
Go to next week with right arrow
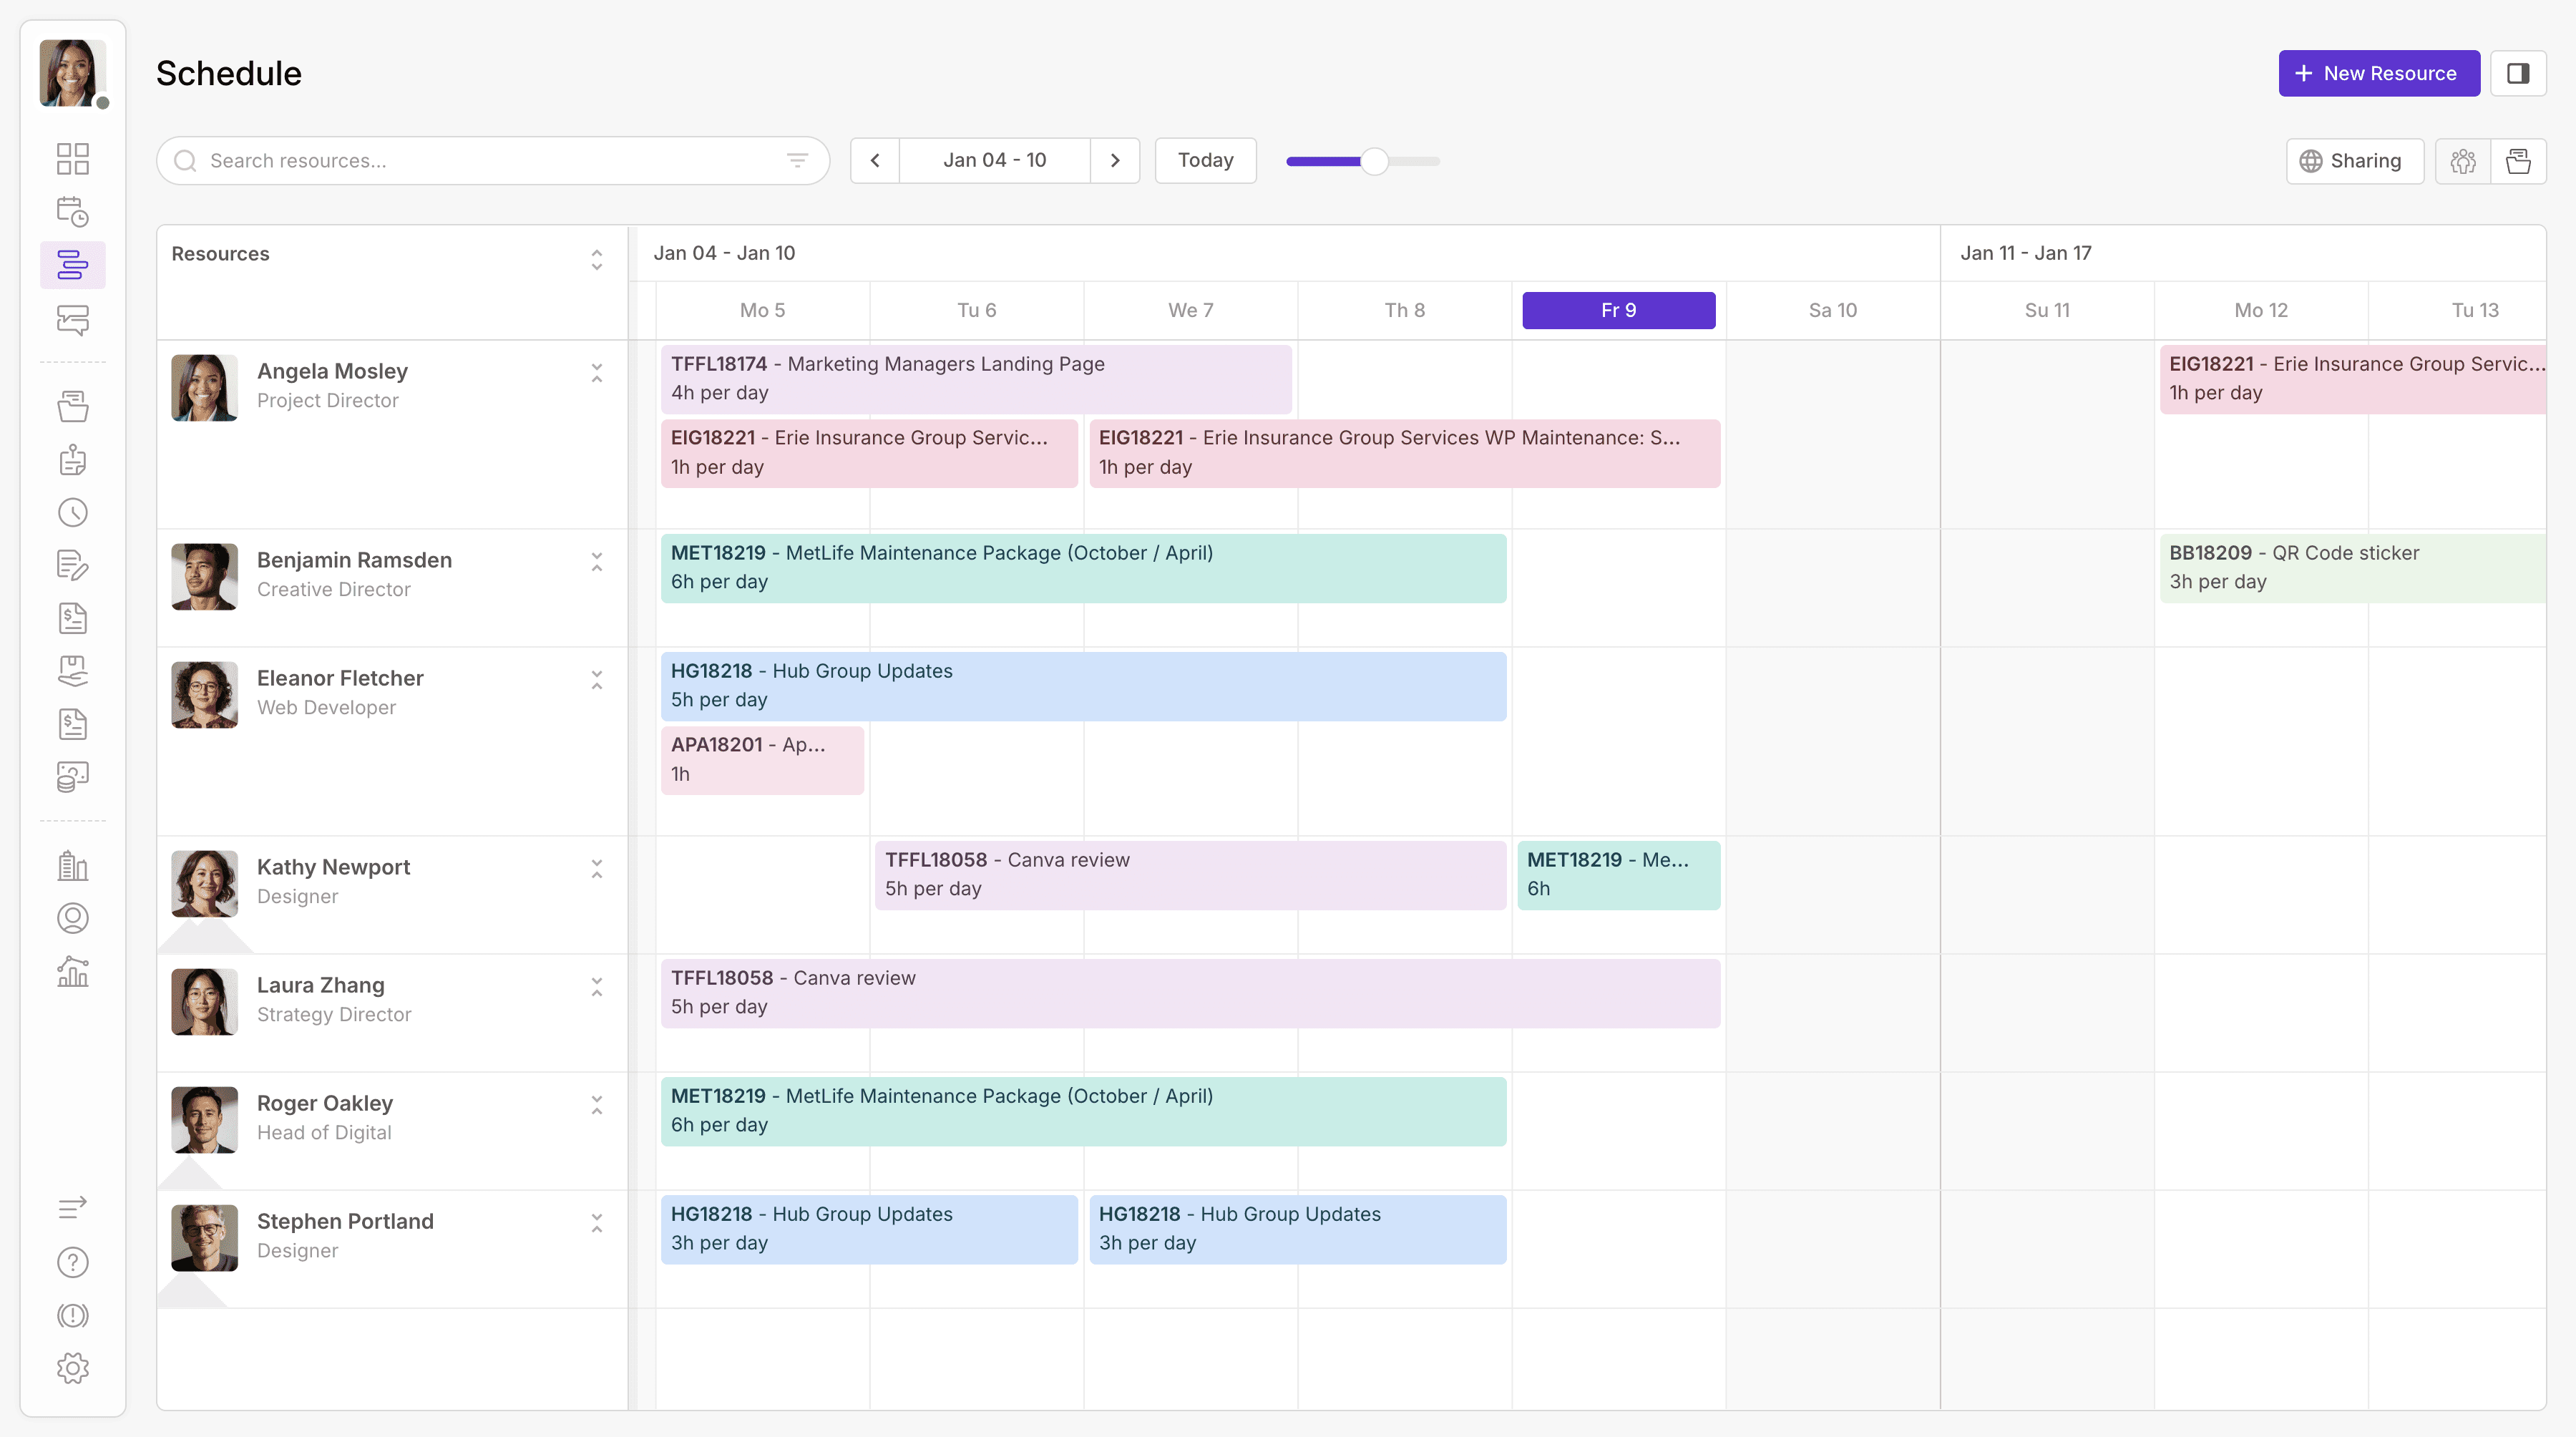1115,161
